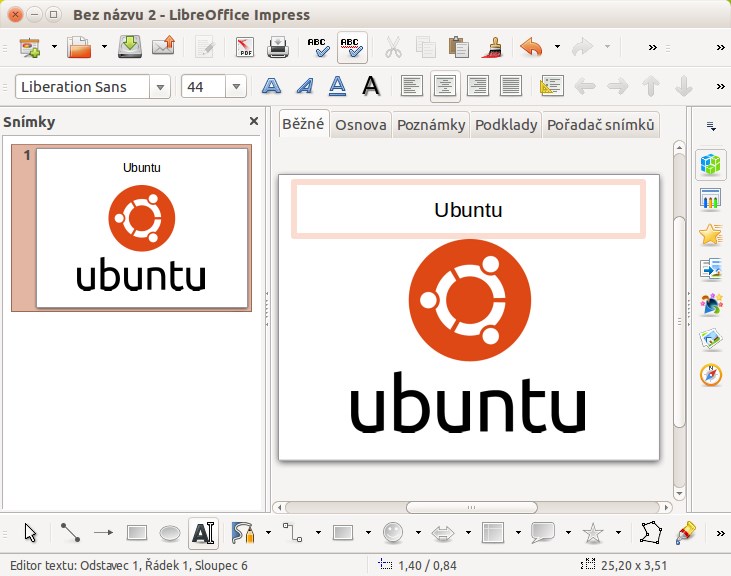Move paragraph up with up arrow
The image size is (731, 576).
[651, 86]
